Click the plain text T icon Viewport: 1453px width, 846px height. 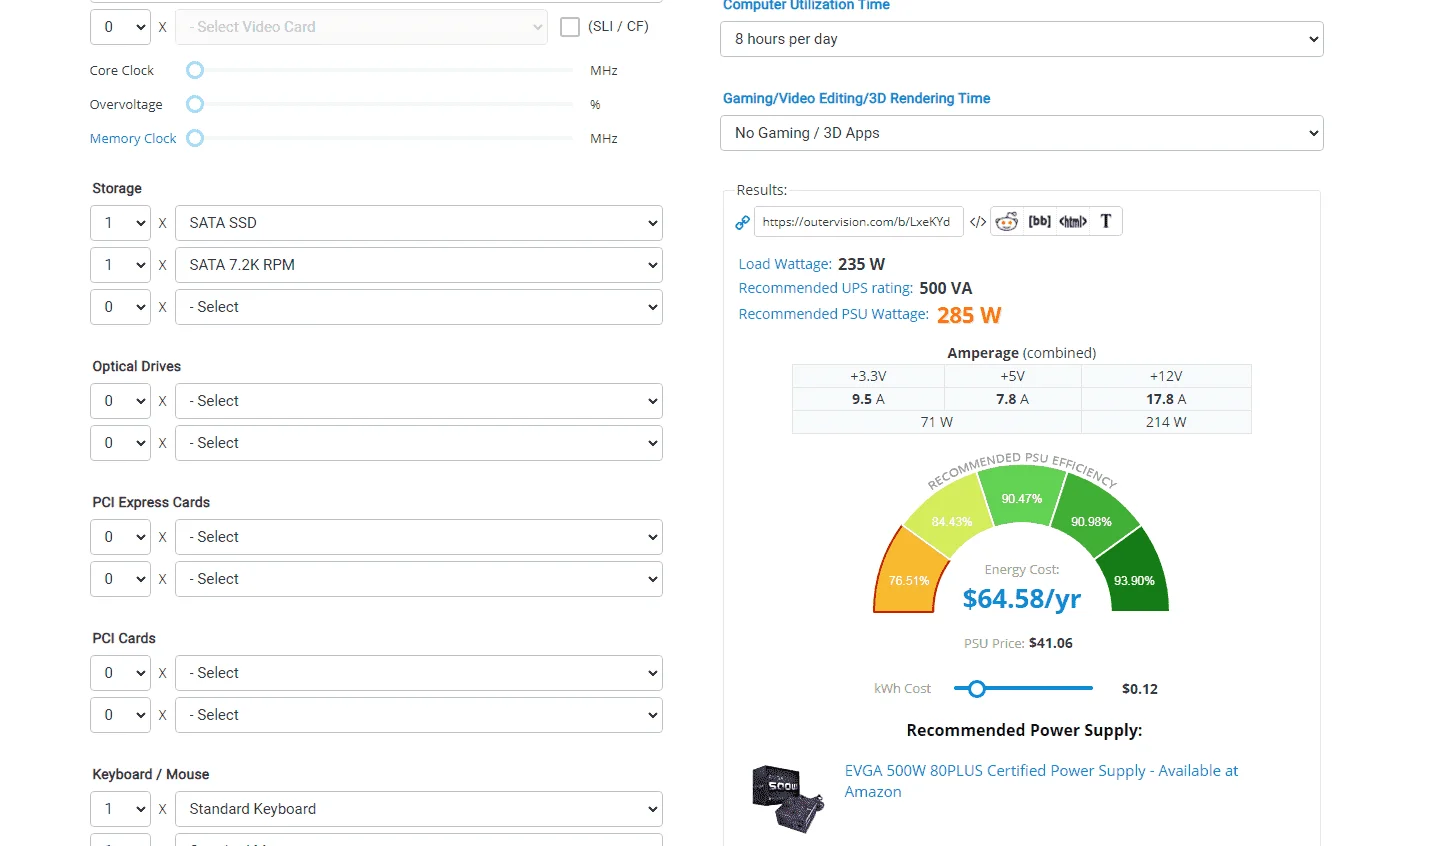1106,221
